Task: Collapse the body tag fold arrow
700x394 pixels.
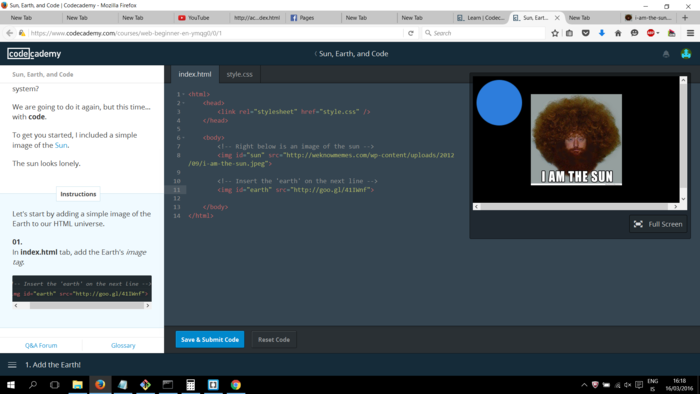Action: (x=183, y=138)
